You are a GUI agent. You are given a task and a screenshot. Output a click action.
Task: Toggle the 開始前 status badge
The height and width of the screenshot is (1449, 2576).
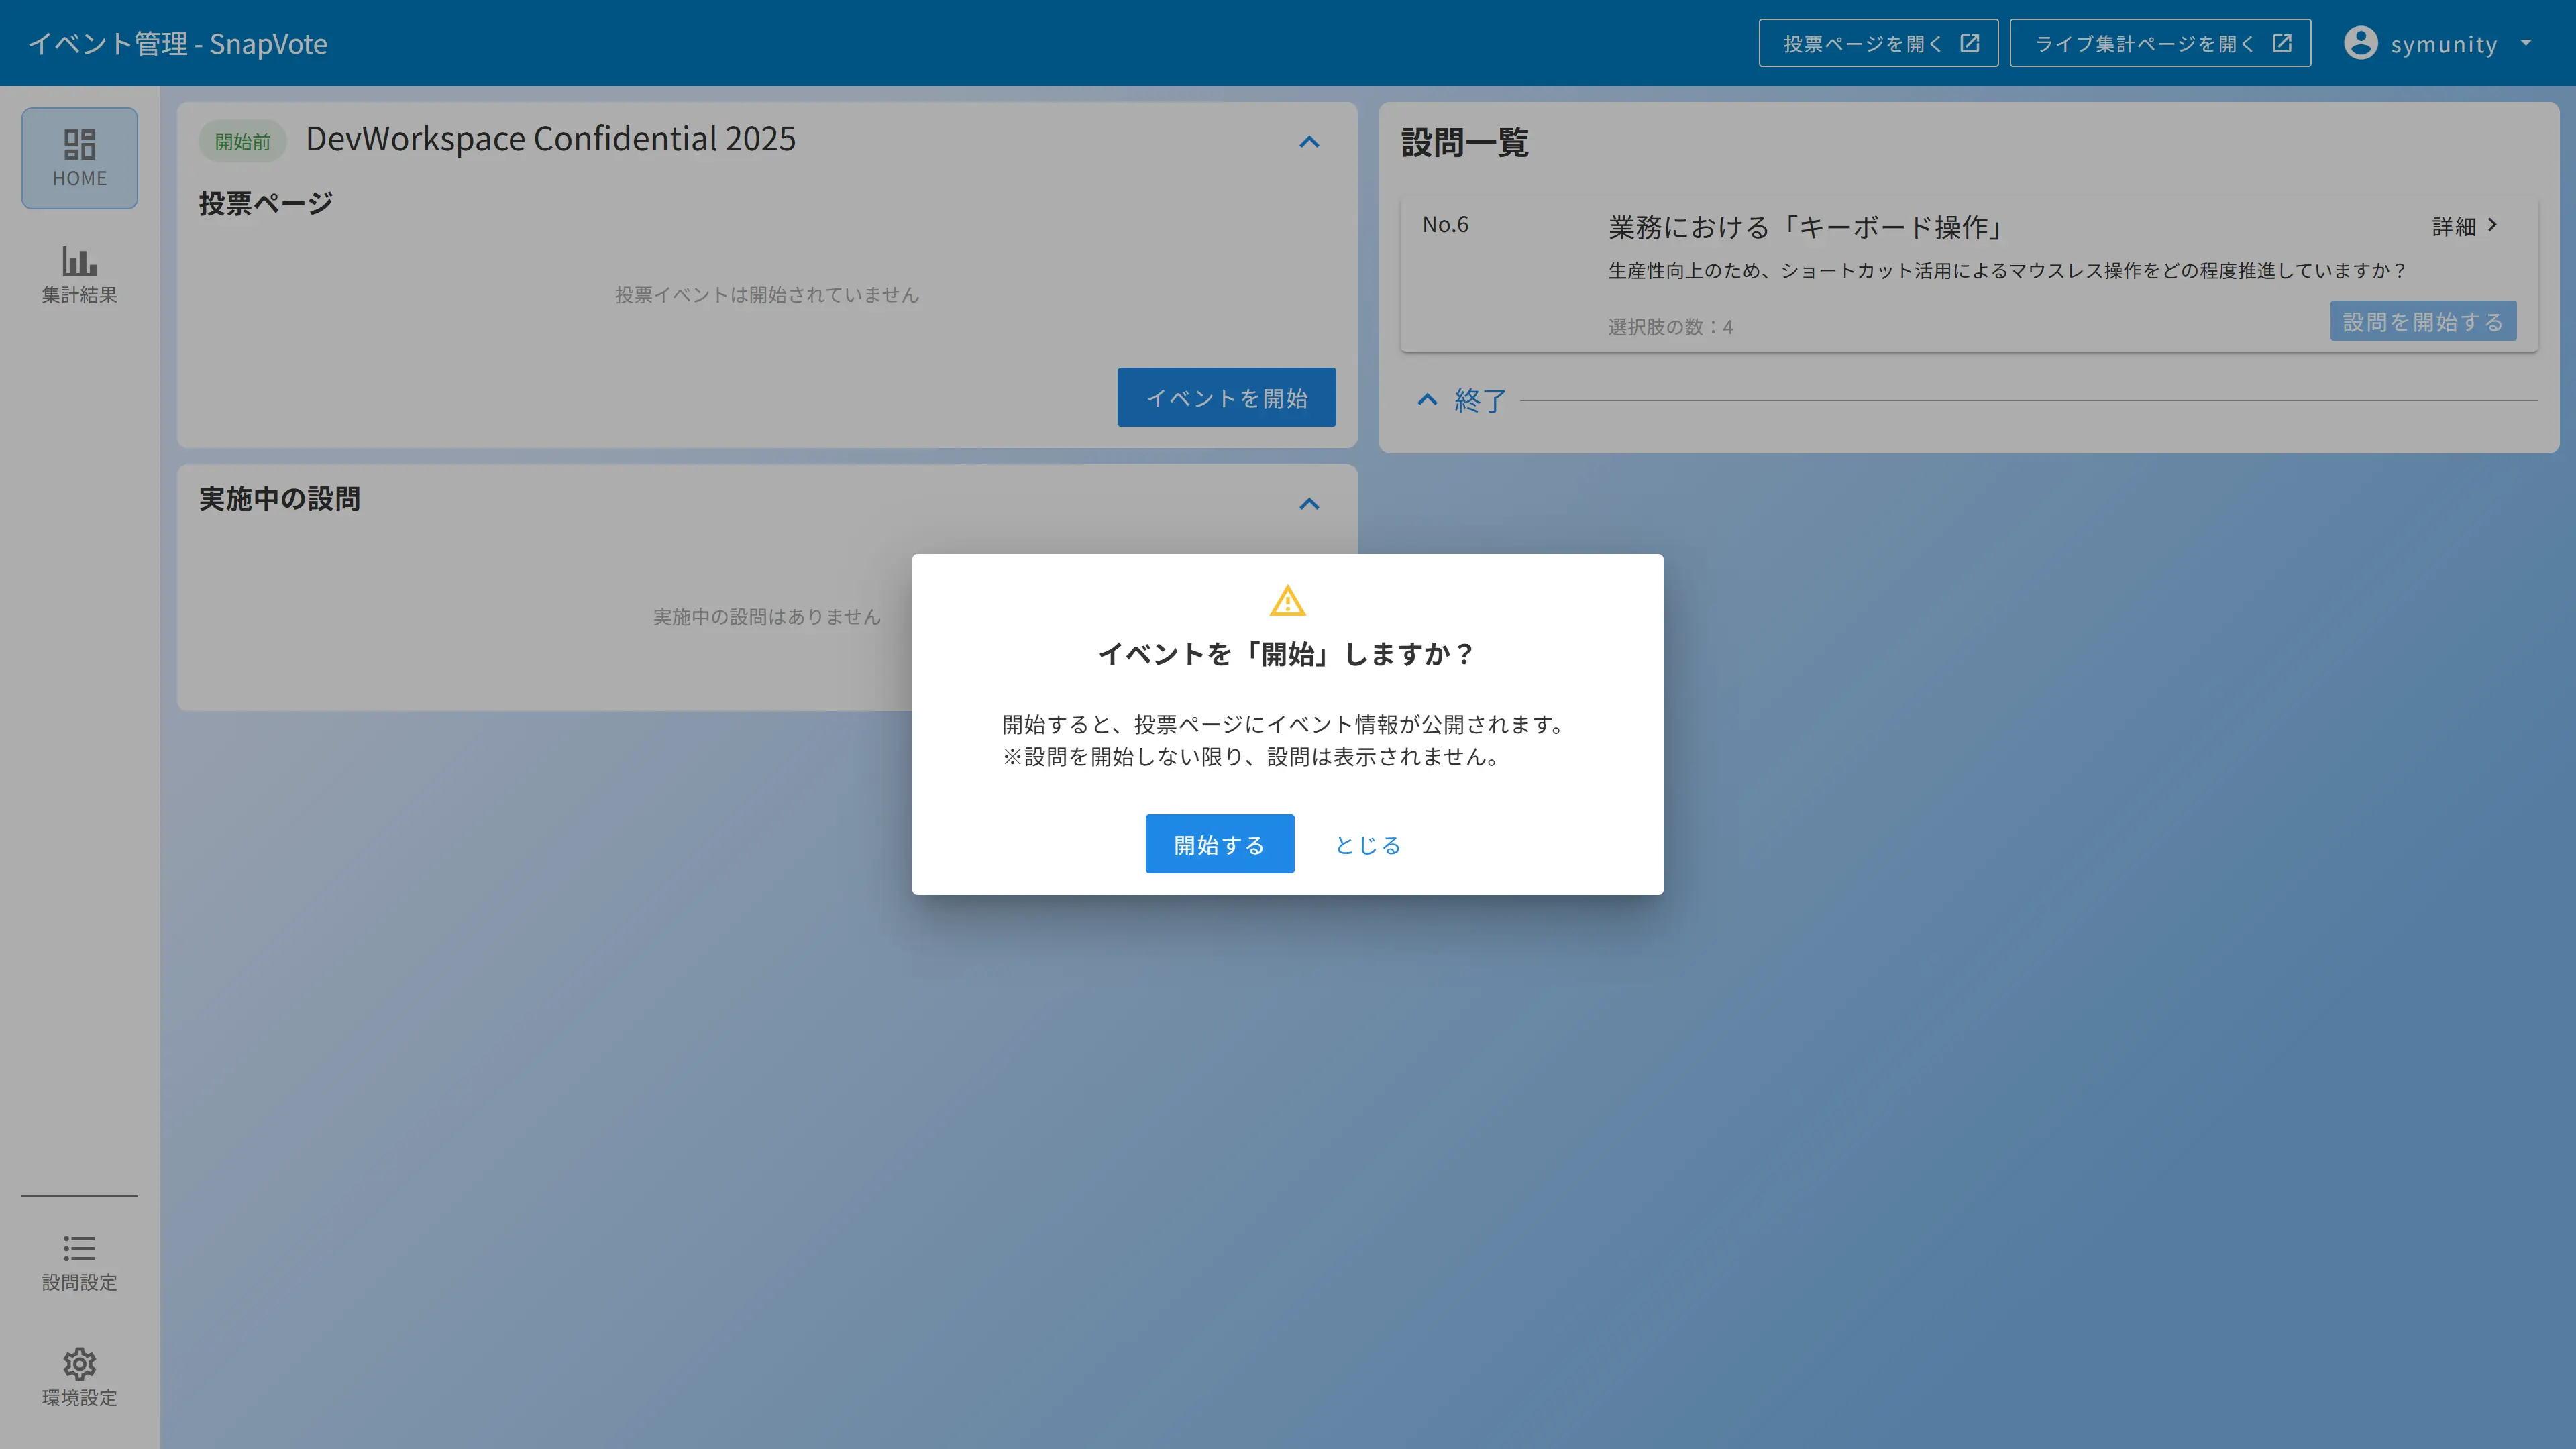[x=242, y=141]
